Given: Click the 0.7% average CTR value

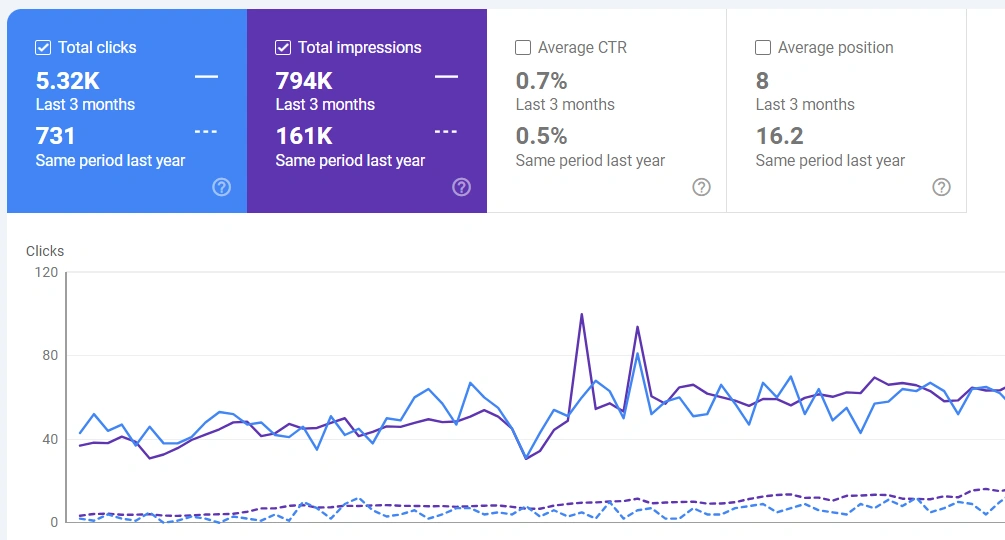Looking at the screenshot, I should [541, 81].
